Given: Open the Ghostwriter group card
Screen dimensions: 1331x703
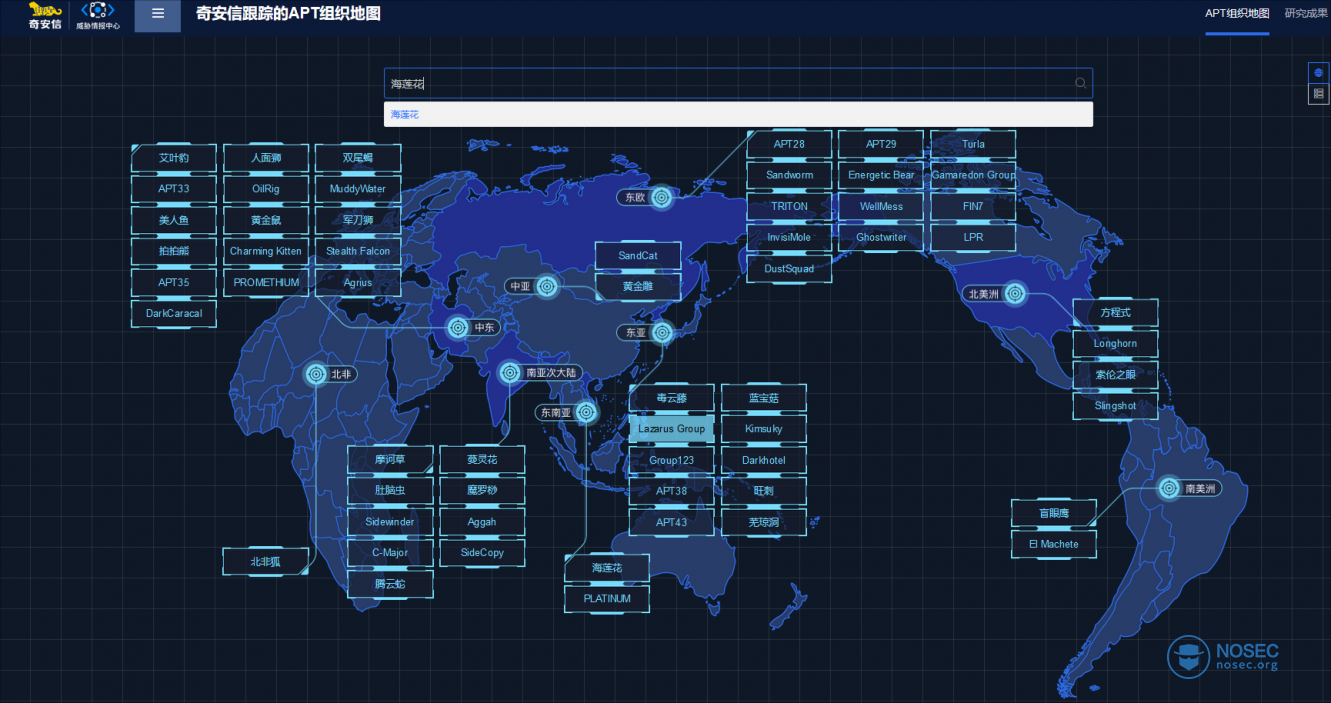Looking at the screenshot, I should point(881,237).
